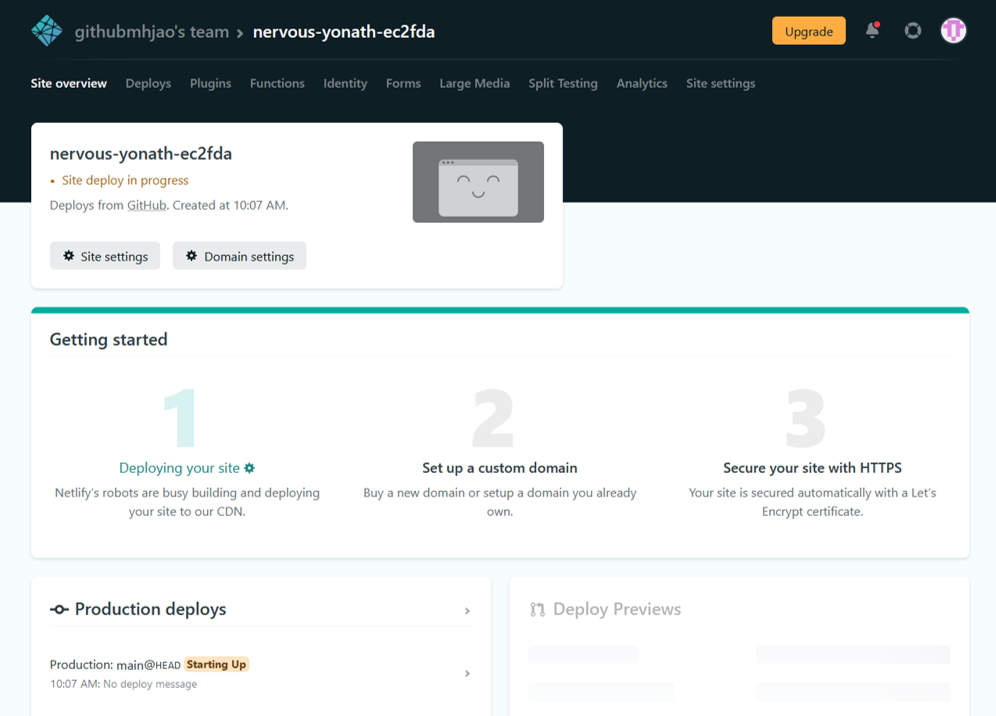This screenshot has height=716, width=996.
Task: Open the user avatar menu
Action: [953, 30]
